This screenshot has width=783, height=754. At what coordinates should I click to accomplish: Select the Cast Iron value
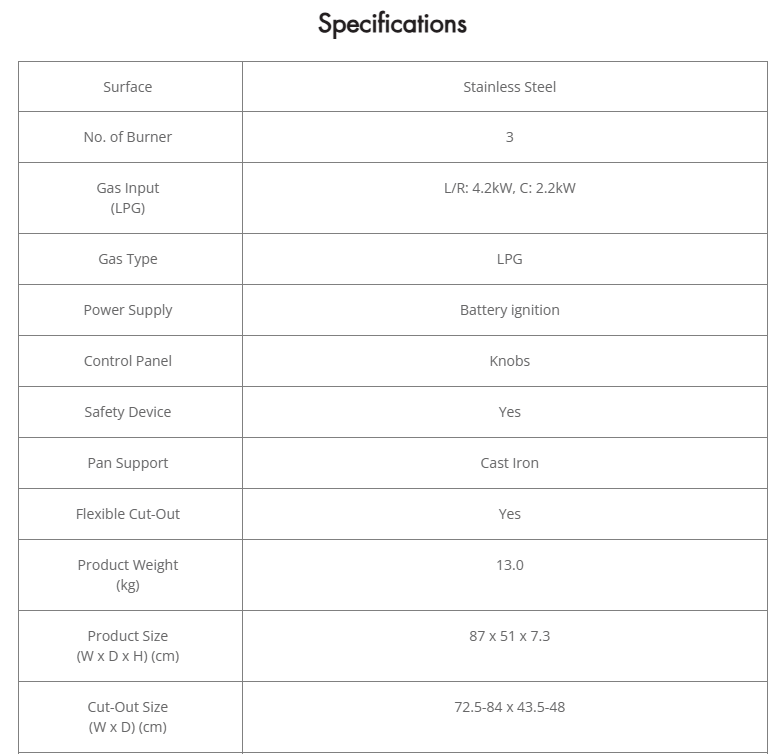coord(509,463)
